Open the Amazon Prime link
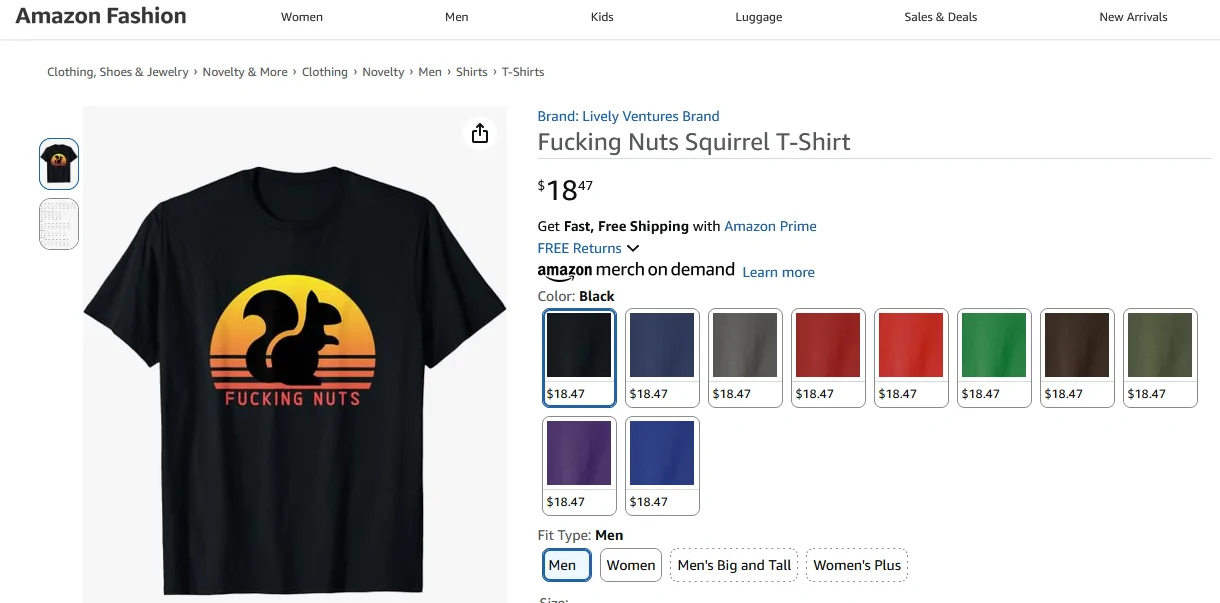Screen dimensions: 1220x603 click(x=770, y=226)
